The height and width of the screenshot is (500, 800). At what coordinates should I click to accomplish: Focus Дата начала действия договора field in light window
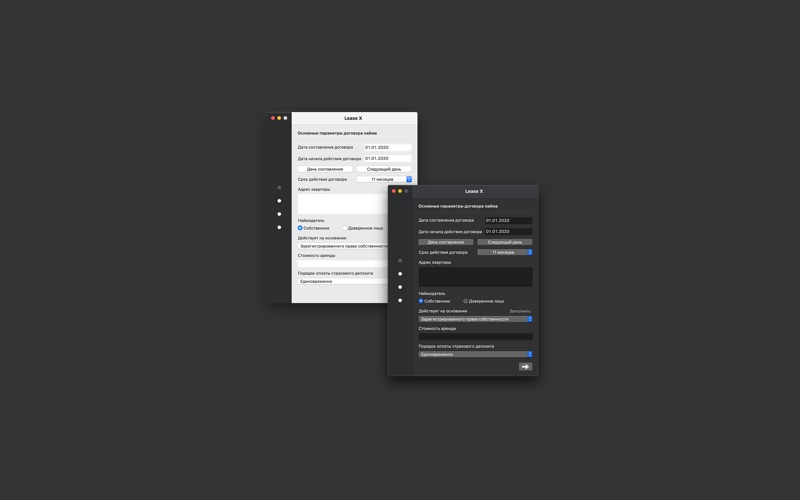(387, 159)
